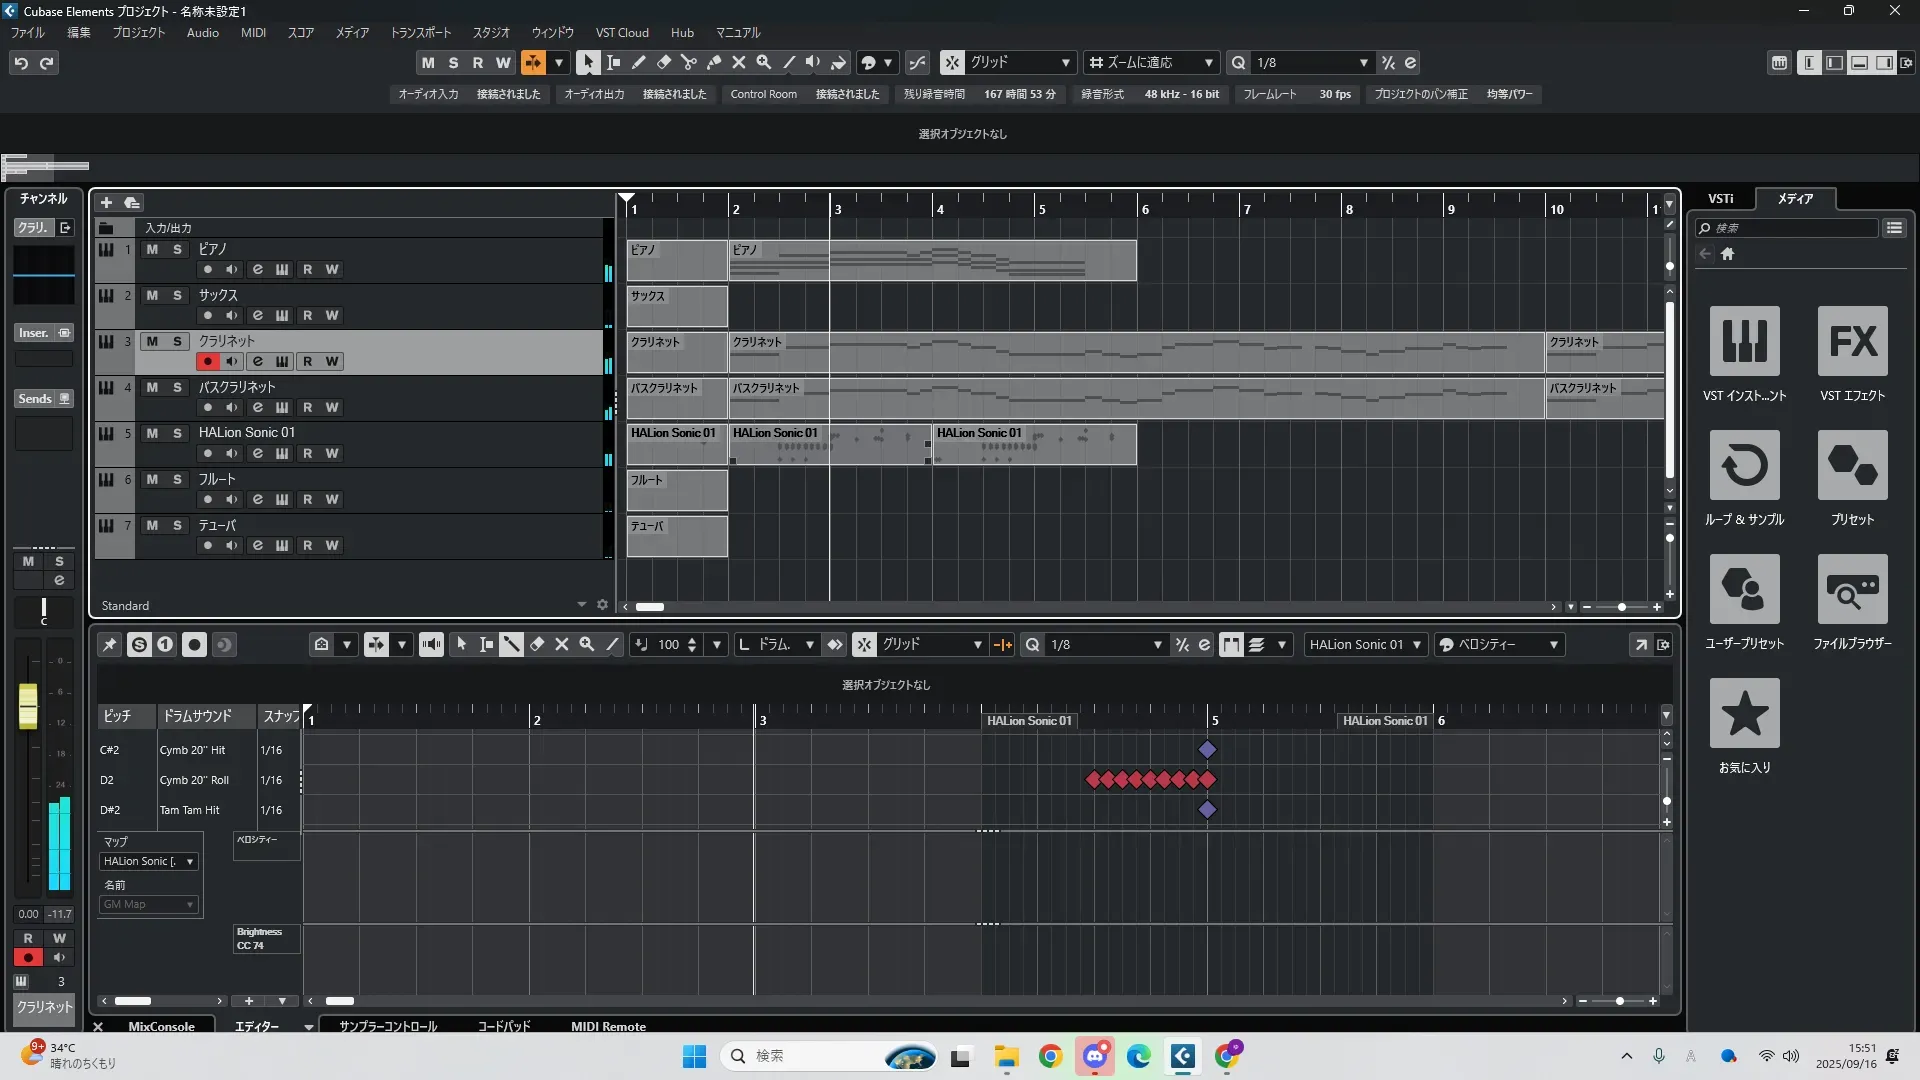Open the ズームに適応 grid type dropdown
1920x1080 pixels.
click(x=1208, y=63)
